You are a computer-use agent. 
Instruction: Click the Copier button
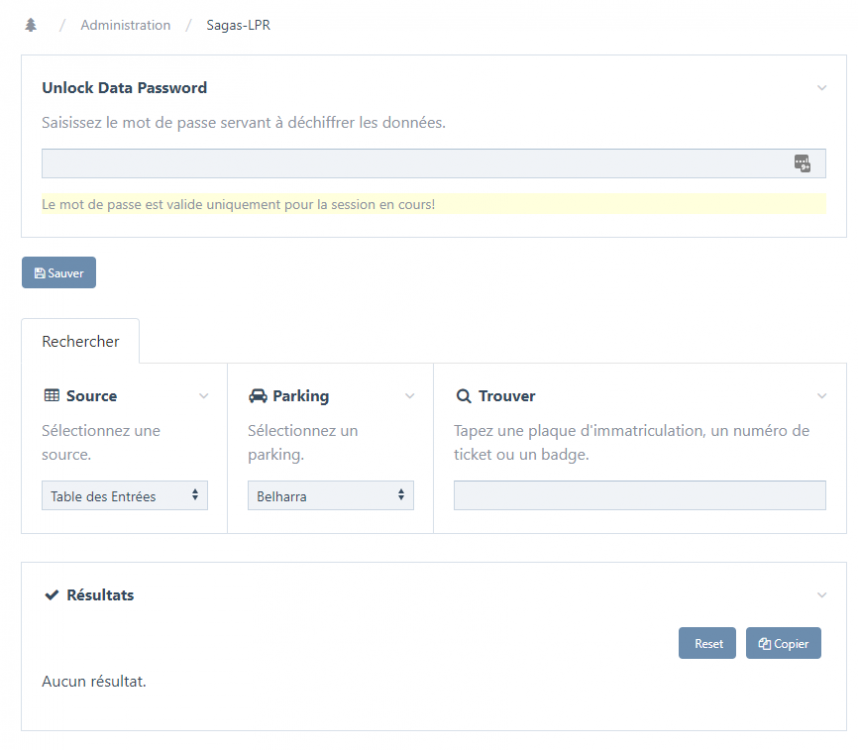pos(783,643)
